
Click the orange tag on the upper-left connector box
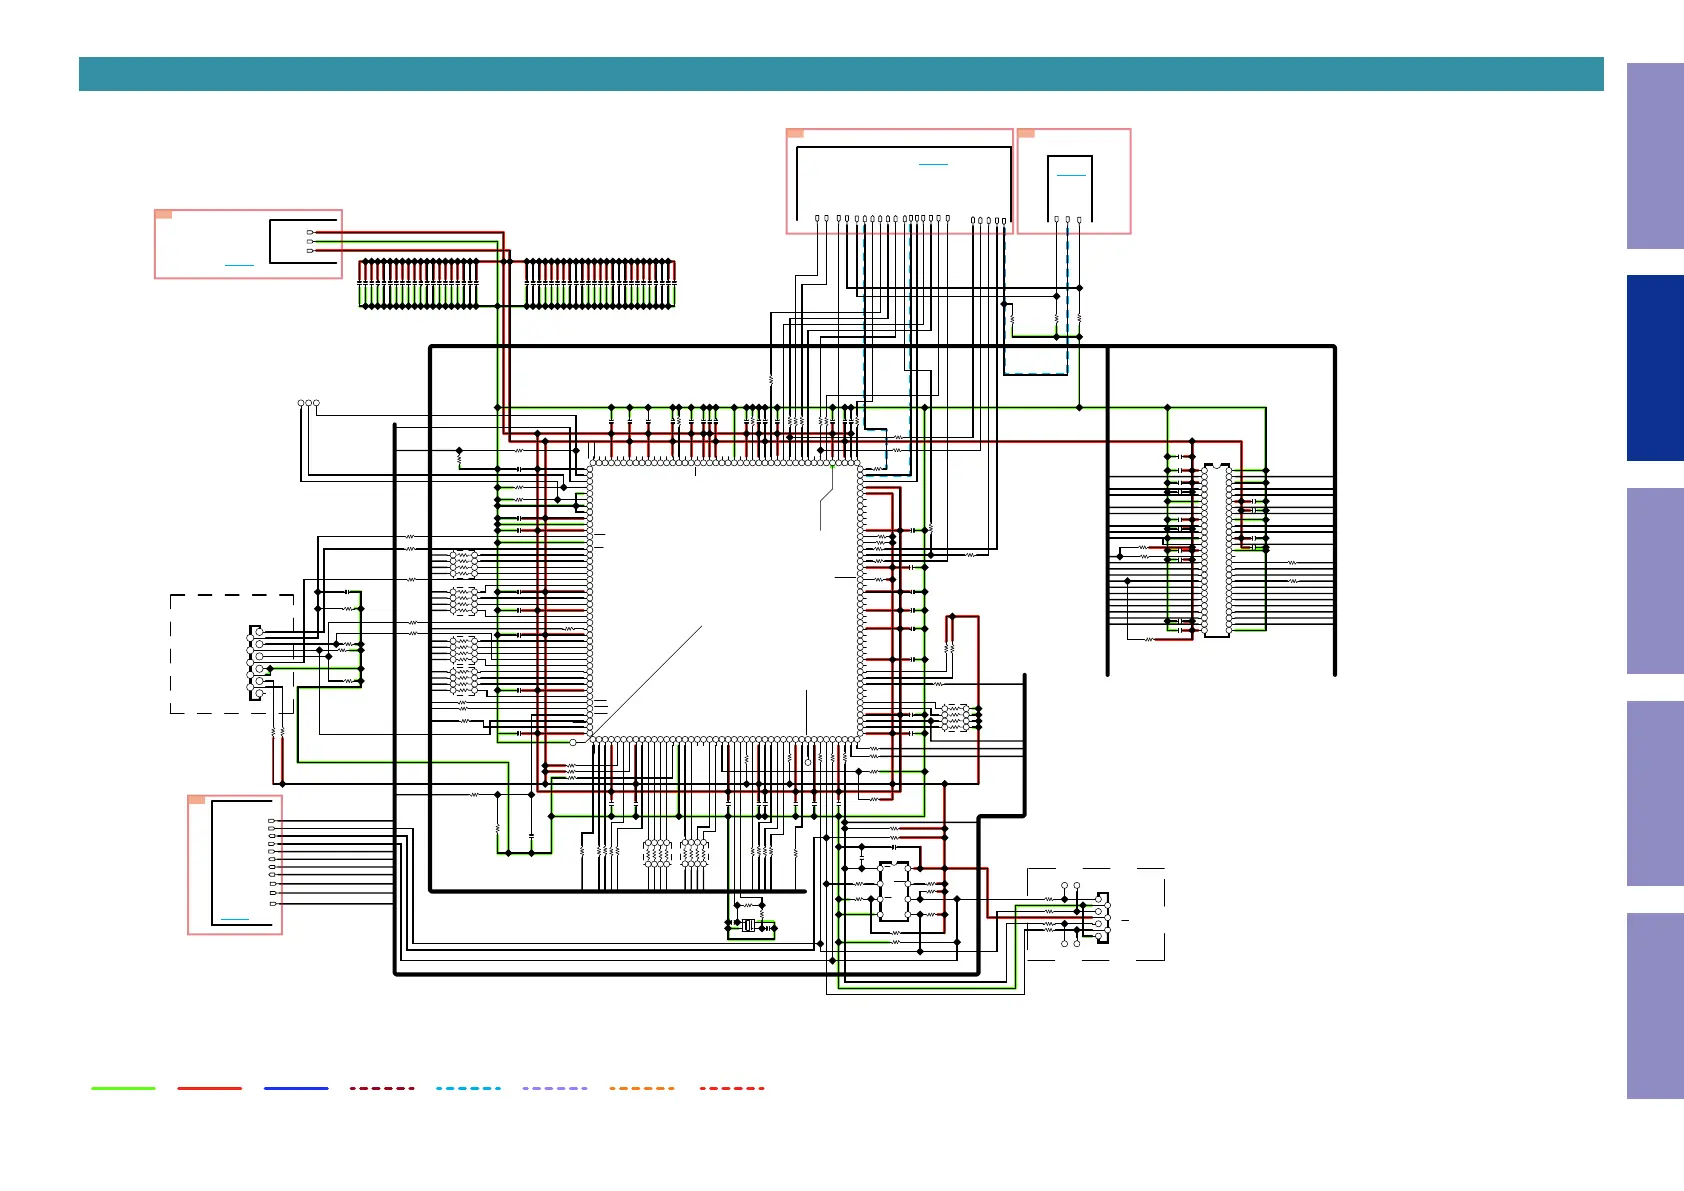pos(164,214)
